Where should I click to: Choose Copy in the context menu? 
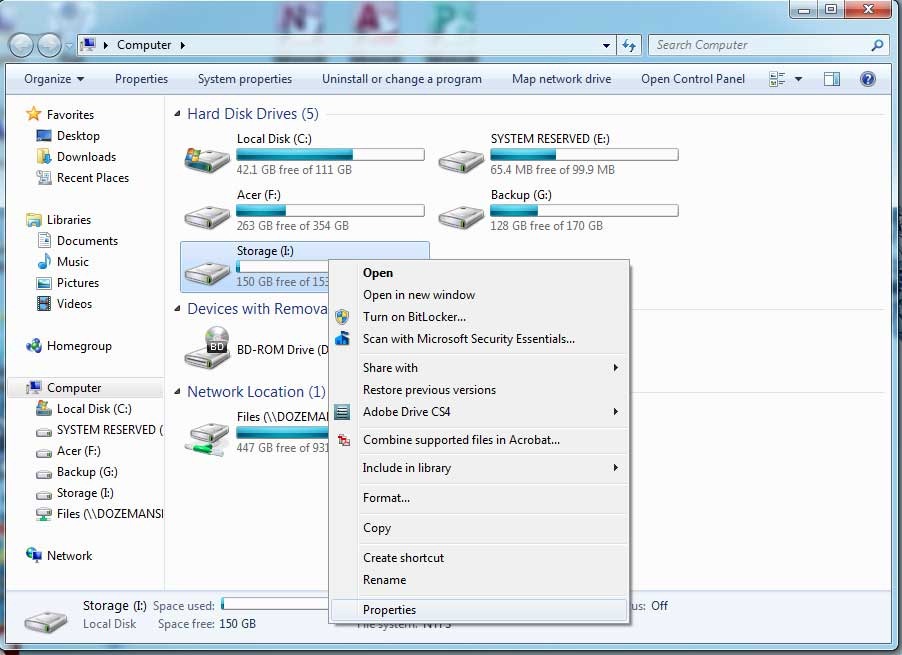[x=479, y=528]
